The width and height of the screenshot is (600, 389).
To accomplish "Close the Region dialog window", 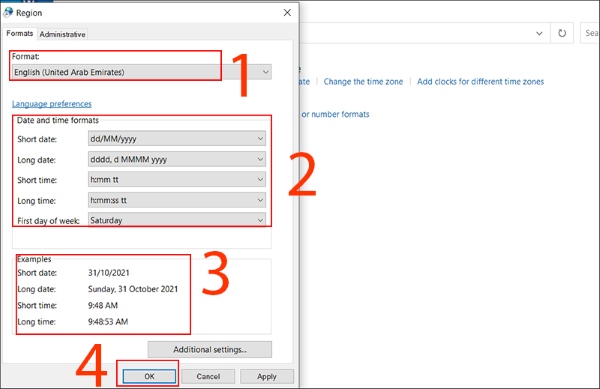I will pyautogui.click(x=287, y=13).
